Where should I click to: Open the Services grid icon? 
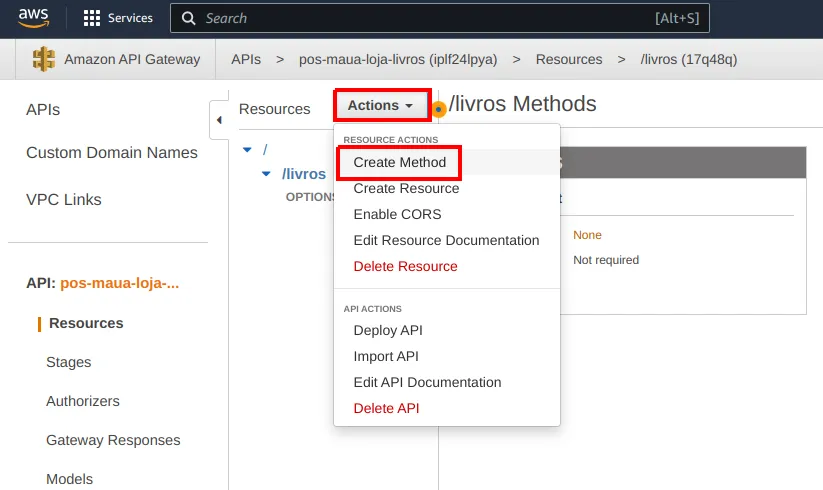click(x=92, y=18)
